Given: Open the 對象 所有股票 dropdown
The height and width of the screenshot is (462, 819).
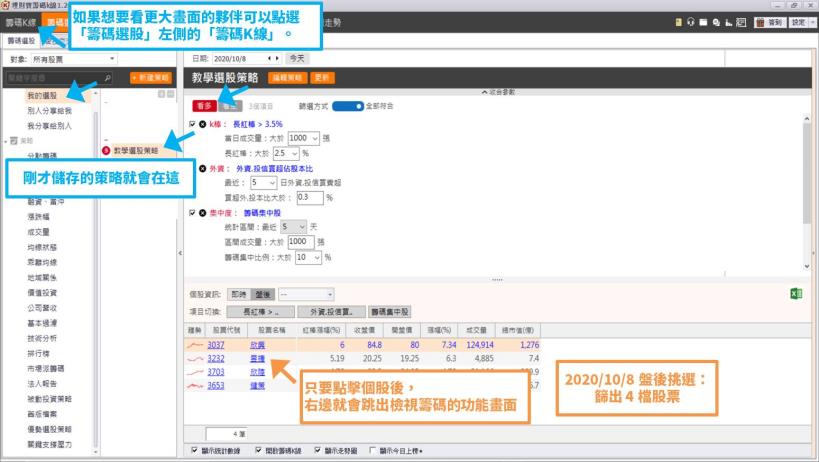Looking at the screenshot, I should coord(74,59).
